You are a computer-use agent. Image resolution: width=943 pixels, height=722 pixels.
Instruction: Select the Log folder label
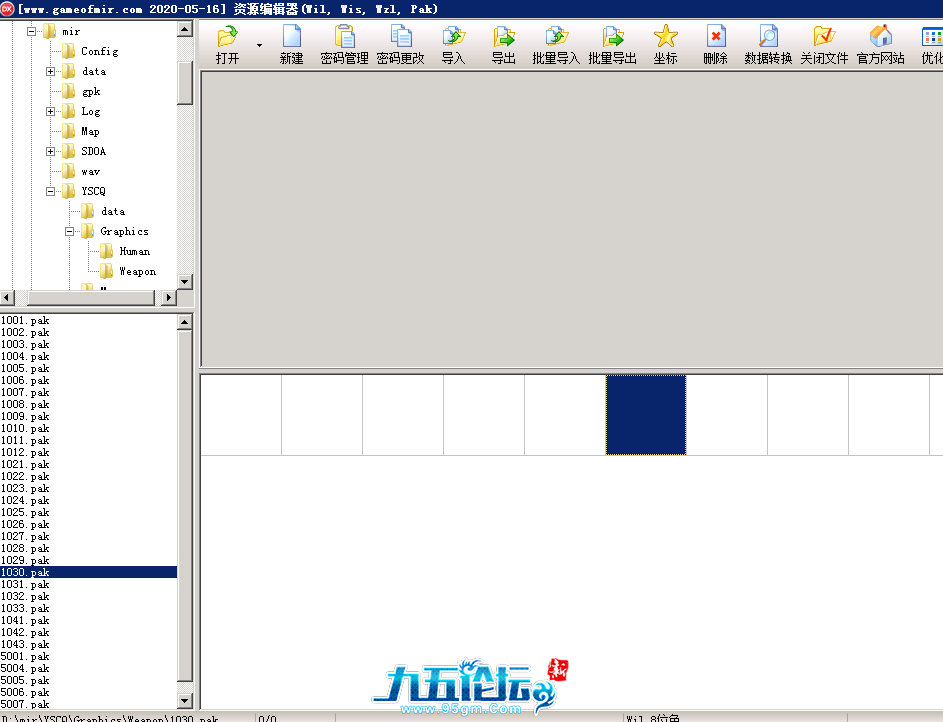tap(91, 111)
